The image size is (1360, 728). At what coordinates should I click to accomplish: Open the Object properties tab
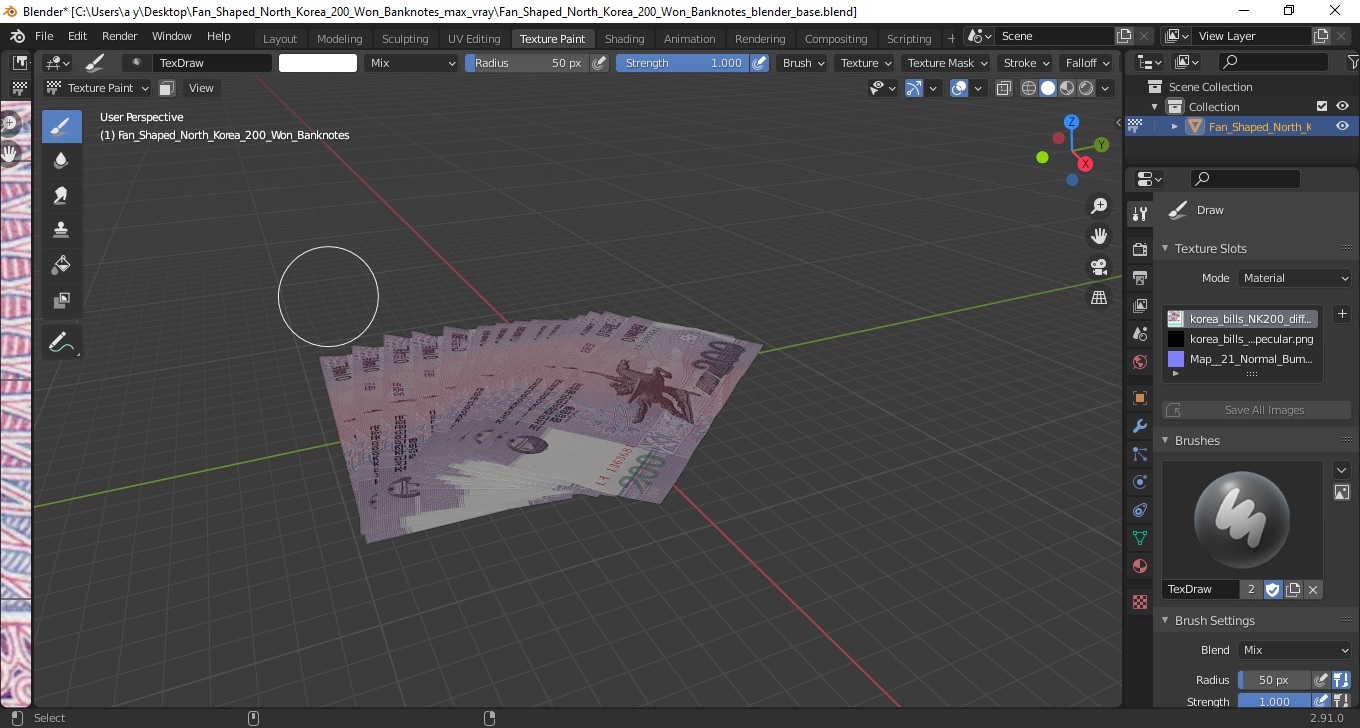pos(1139,398)
